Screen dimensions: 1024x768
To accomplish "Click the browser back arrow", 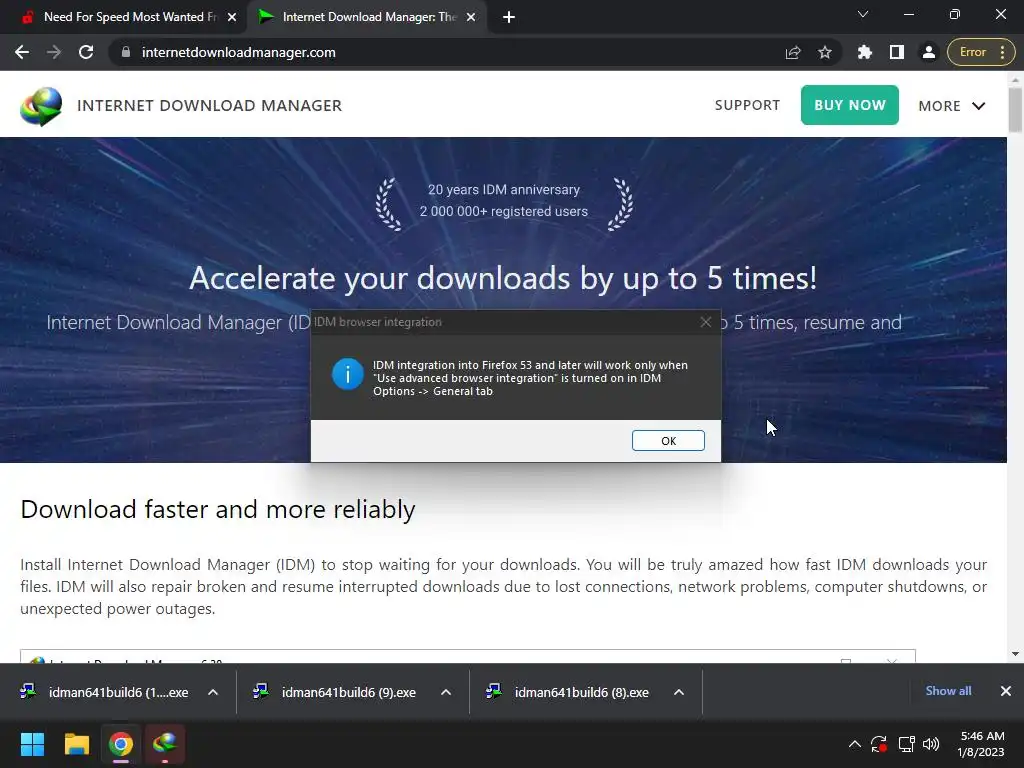I will [x=22, y=52].
